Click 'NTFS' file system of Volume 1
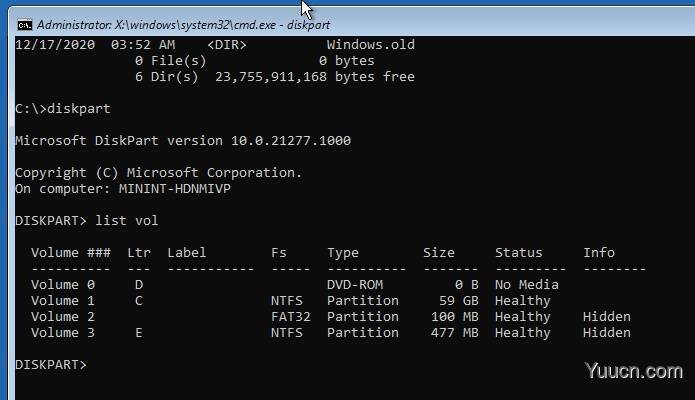The height and width of the screenshot is (400, 695). click(x=287, y=300)
